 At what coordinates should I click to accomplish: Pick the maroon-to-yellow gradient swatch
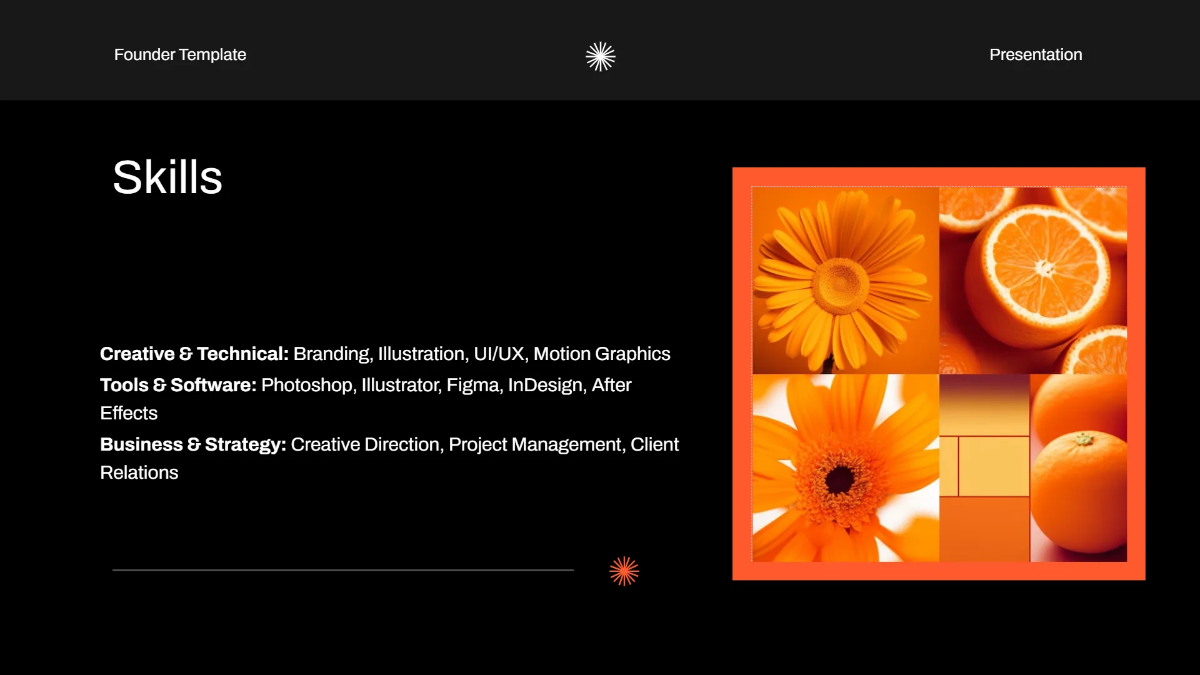click(x=984, y=405)
